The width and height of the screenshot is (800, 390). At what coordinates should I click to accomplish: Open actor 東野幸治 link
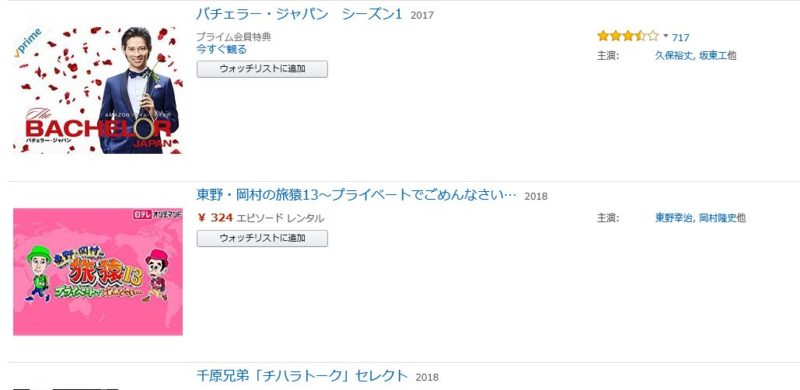(x=673, y=218)
